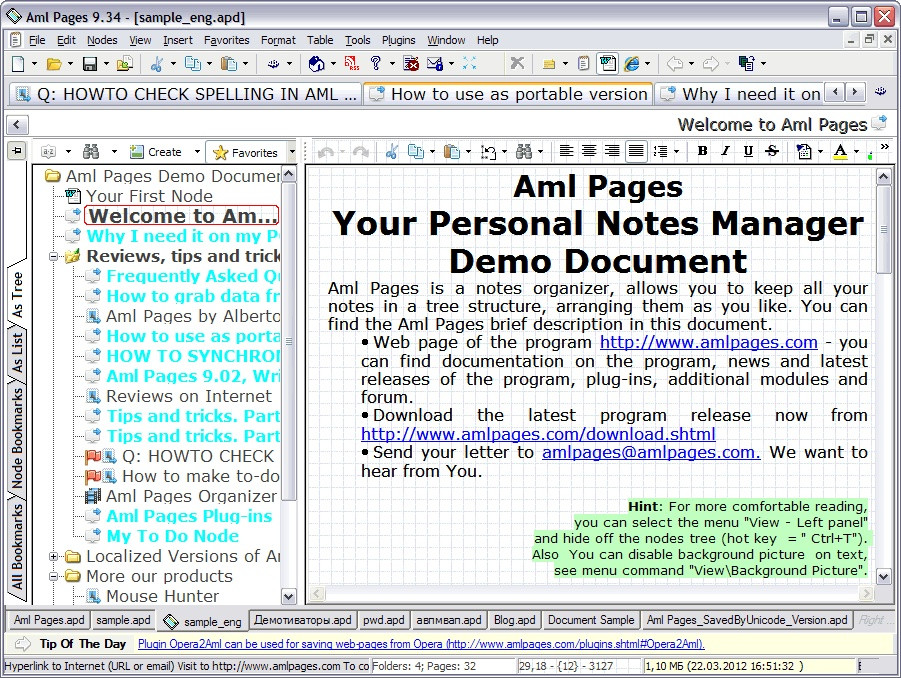Open the Plugins menu
Screen dimensions: 901x678
click(x=398, y=40)
